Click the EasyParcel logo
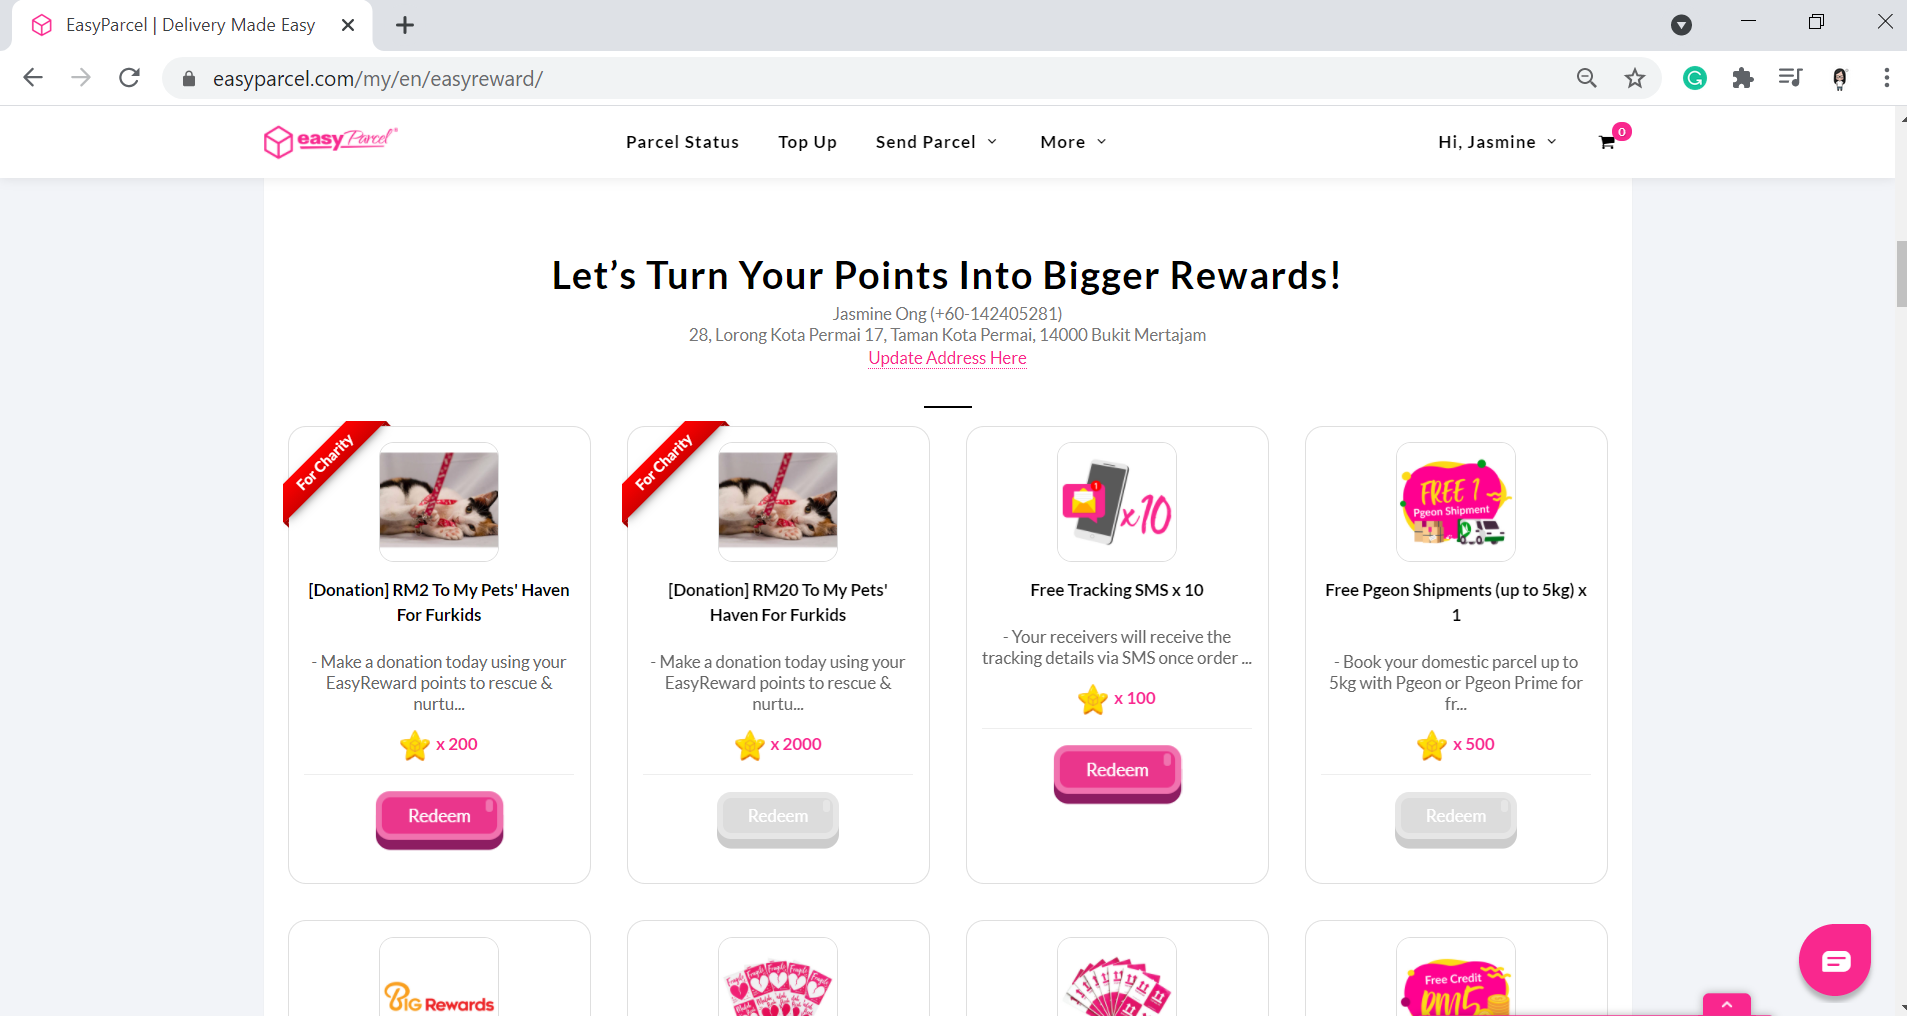Image resolution: width=1907 pixels, height=1016 pixels. click(331, 142)
